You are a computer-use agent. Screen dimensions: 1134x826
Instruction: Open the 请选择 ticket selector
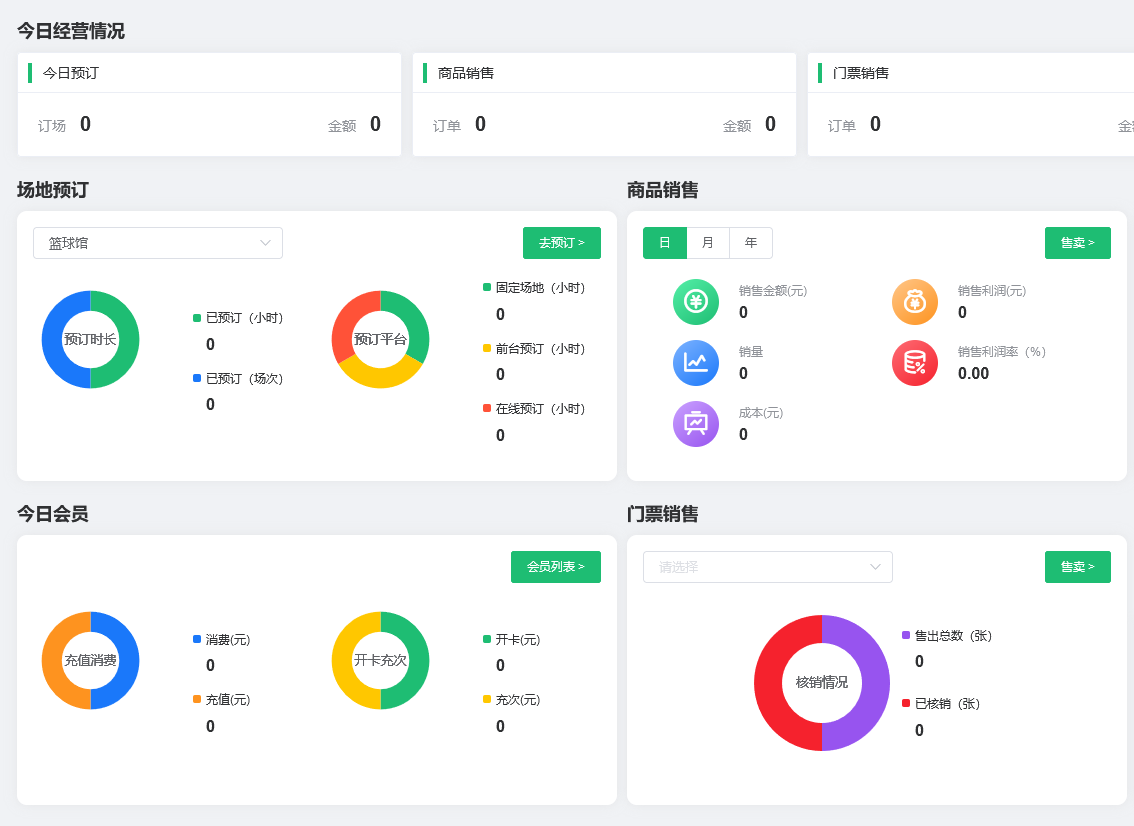point(767,567)
